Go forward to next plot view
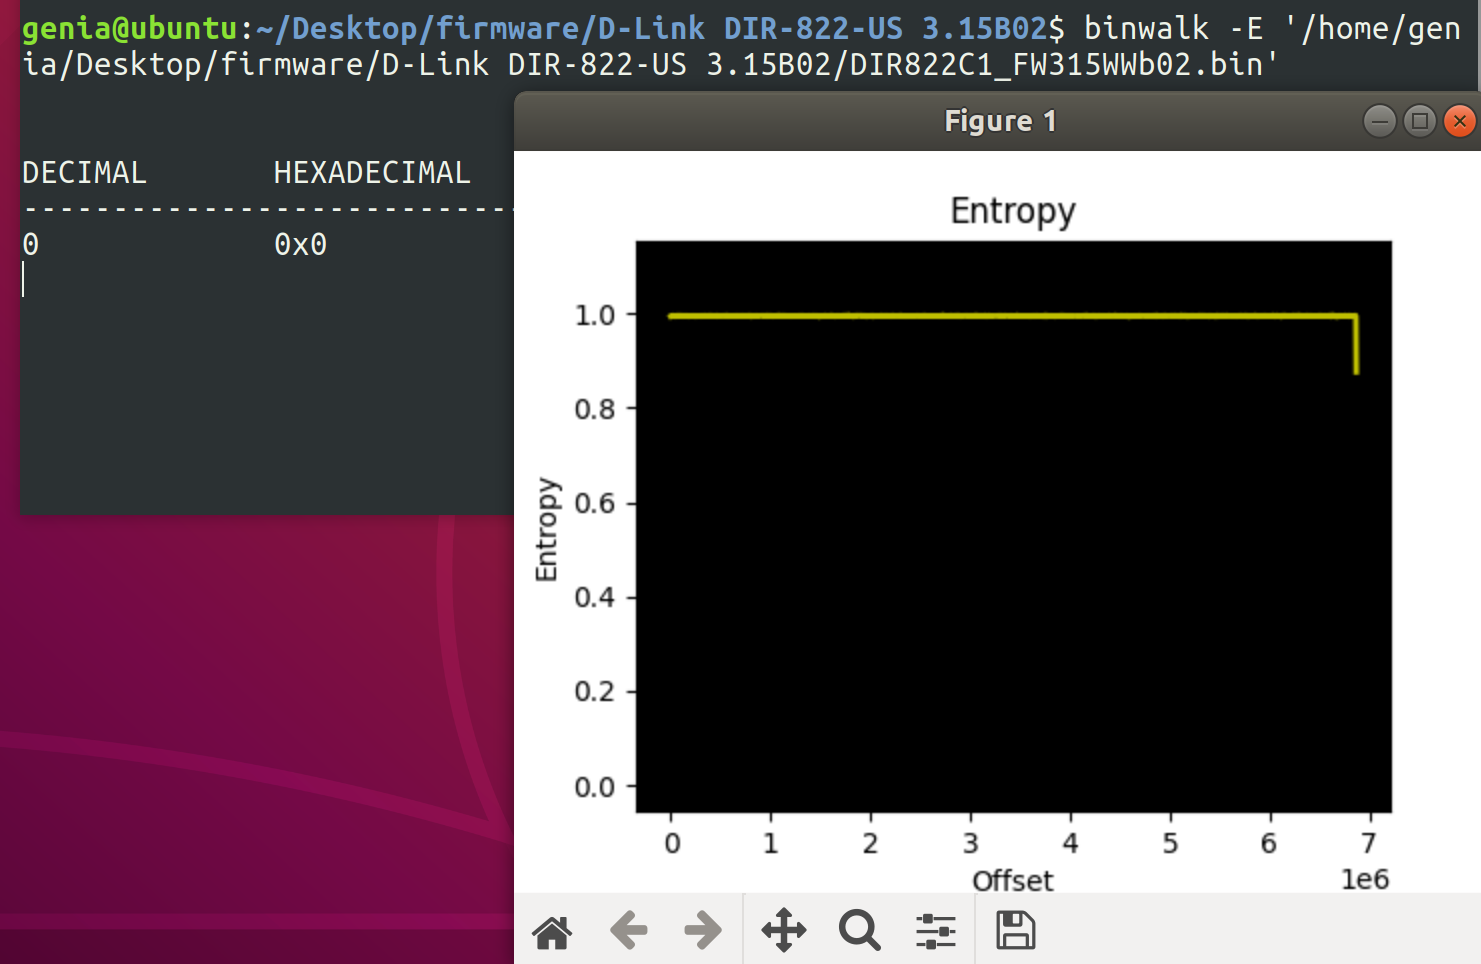The image size is (1481, 964). (703, 931)
